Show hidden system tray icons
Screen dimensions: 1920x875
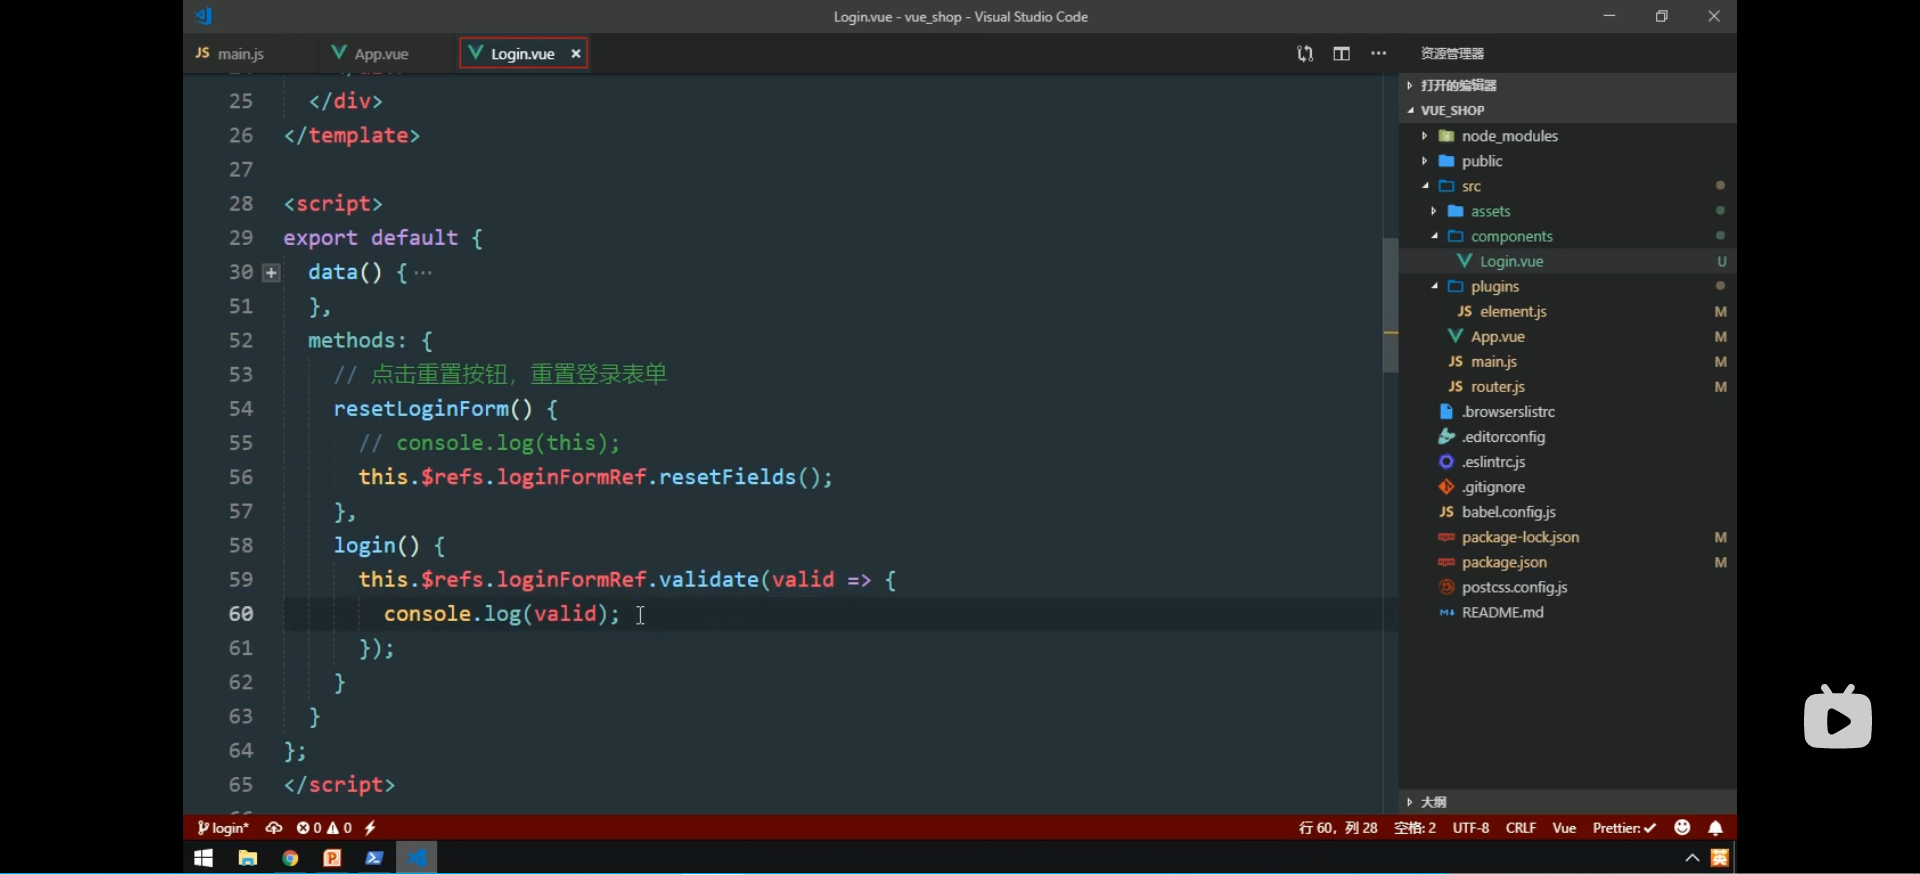click(1692, 858)
